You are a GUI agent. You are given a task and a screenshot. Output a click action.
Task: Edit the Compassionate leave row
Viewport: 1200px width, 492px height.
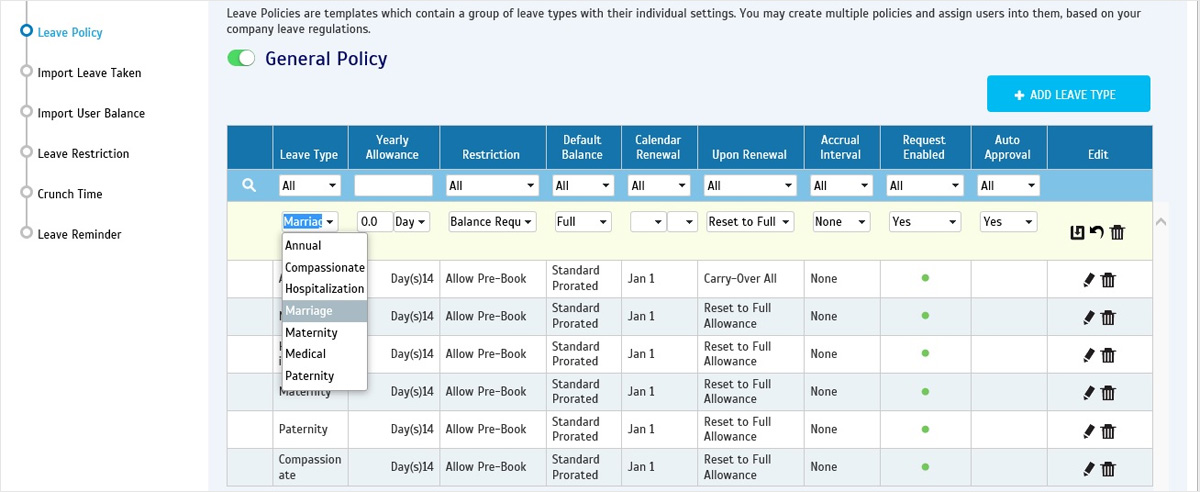tap(1089, 468)
